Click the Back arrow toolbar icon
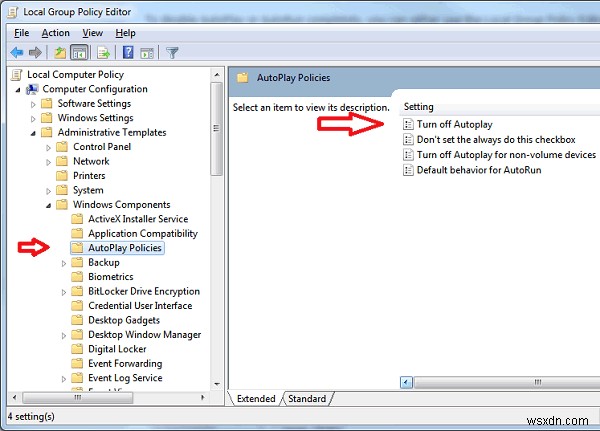 [x=17, y=52]
